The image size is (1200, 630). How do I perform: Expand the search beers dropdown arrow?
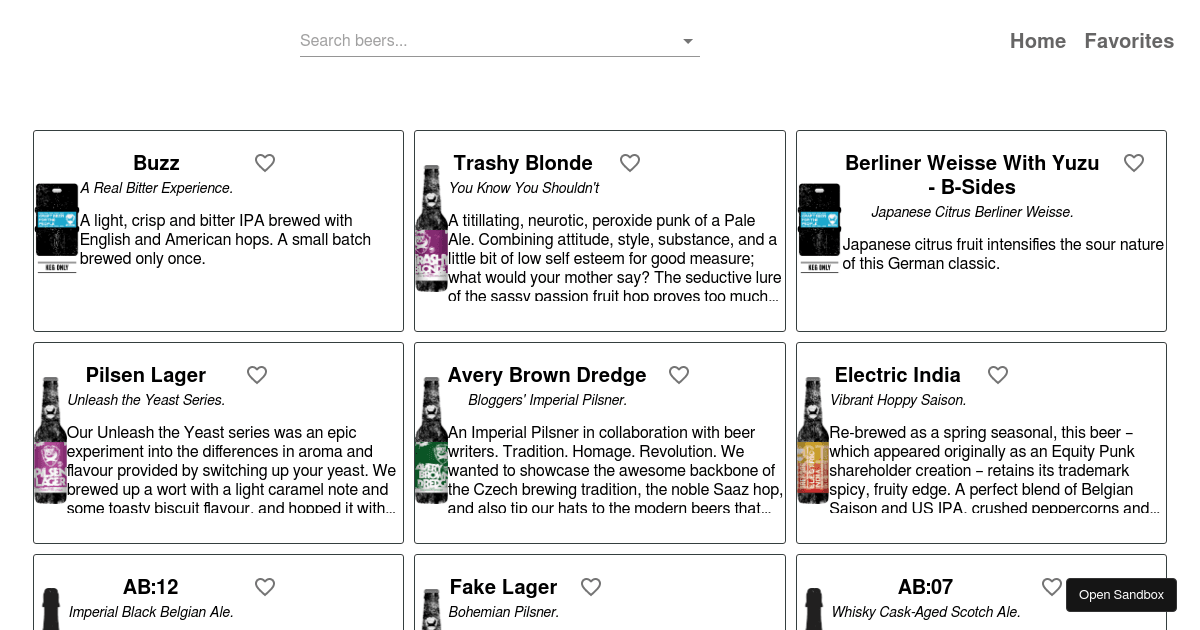688,41
